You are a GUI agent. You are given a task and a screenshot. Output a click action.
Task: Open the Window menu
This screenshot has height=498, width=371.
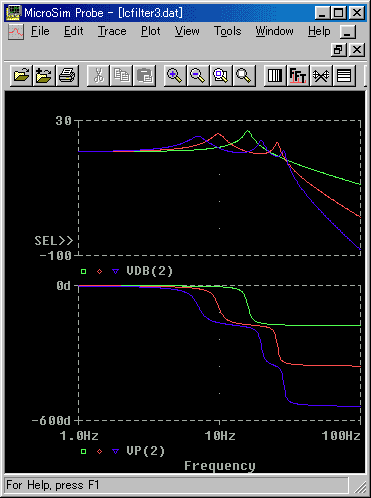tap(274, 31)
